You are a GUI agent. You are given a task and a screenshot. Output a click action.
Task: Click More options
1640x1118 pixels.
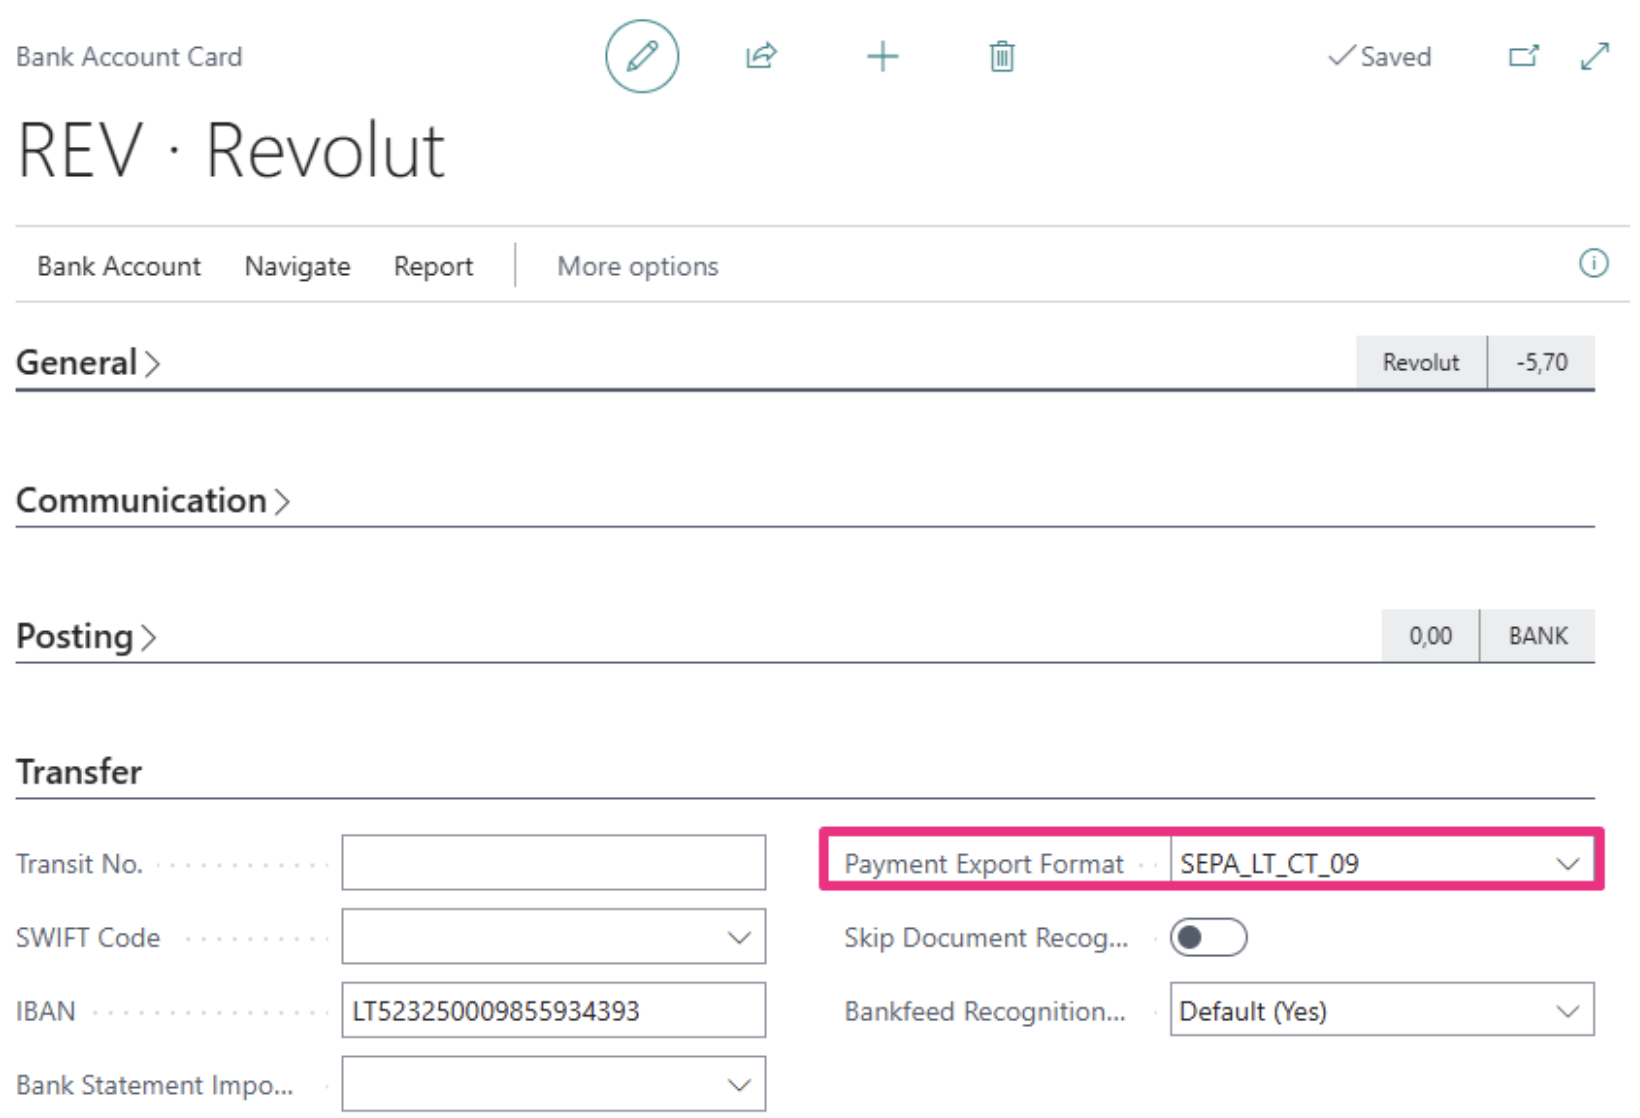coord(638,266)
